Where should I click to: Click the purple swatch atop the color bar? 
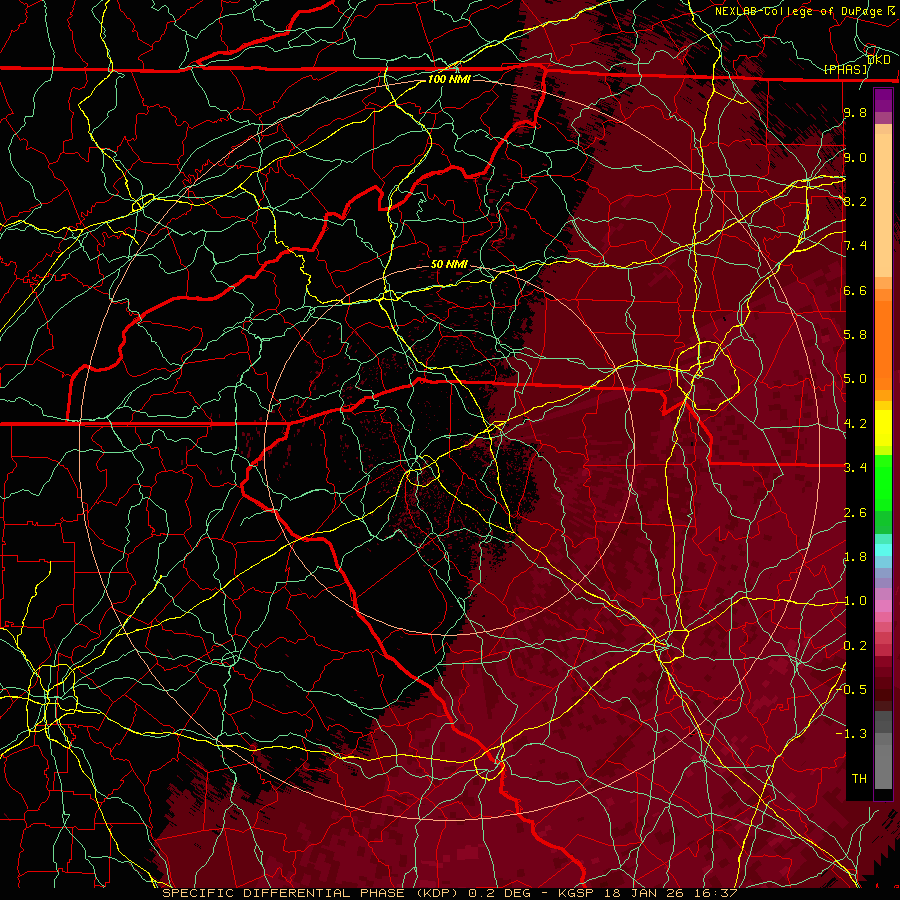(x=883, y=100)
